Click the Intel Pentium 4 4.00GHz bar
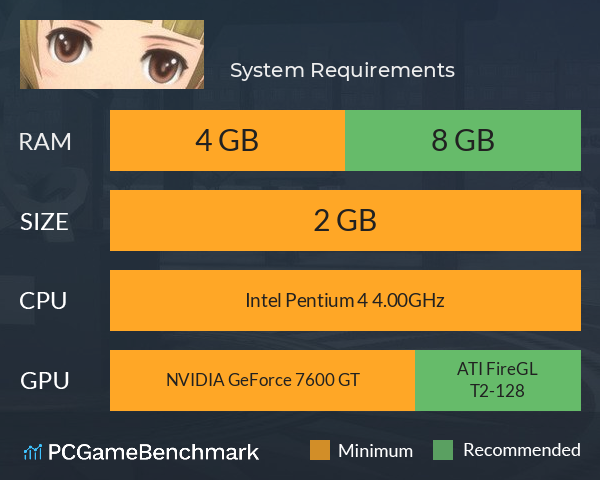600x480 pixels. coord(345,300)
